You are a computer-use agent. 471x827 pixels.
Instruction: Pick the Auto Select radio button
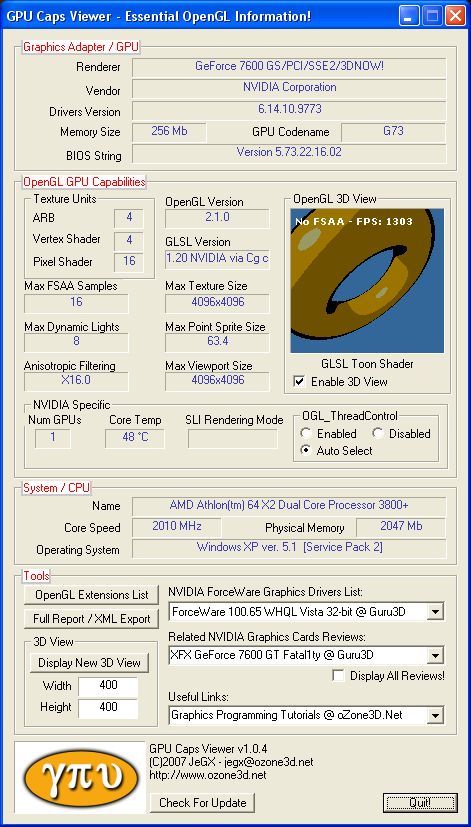tap(305, 450)
